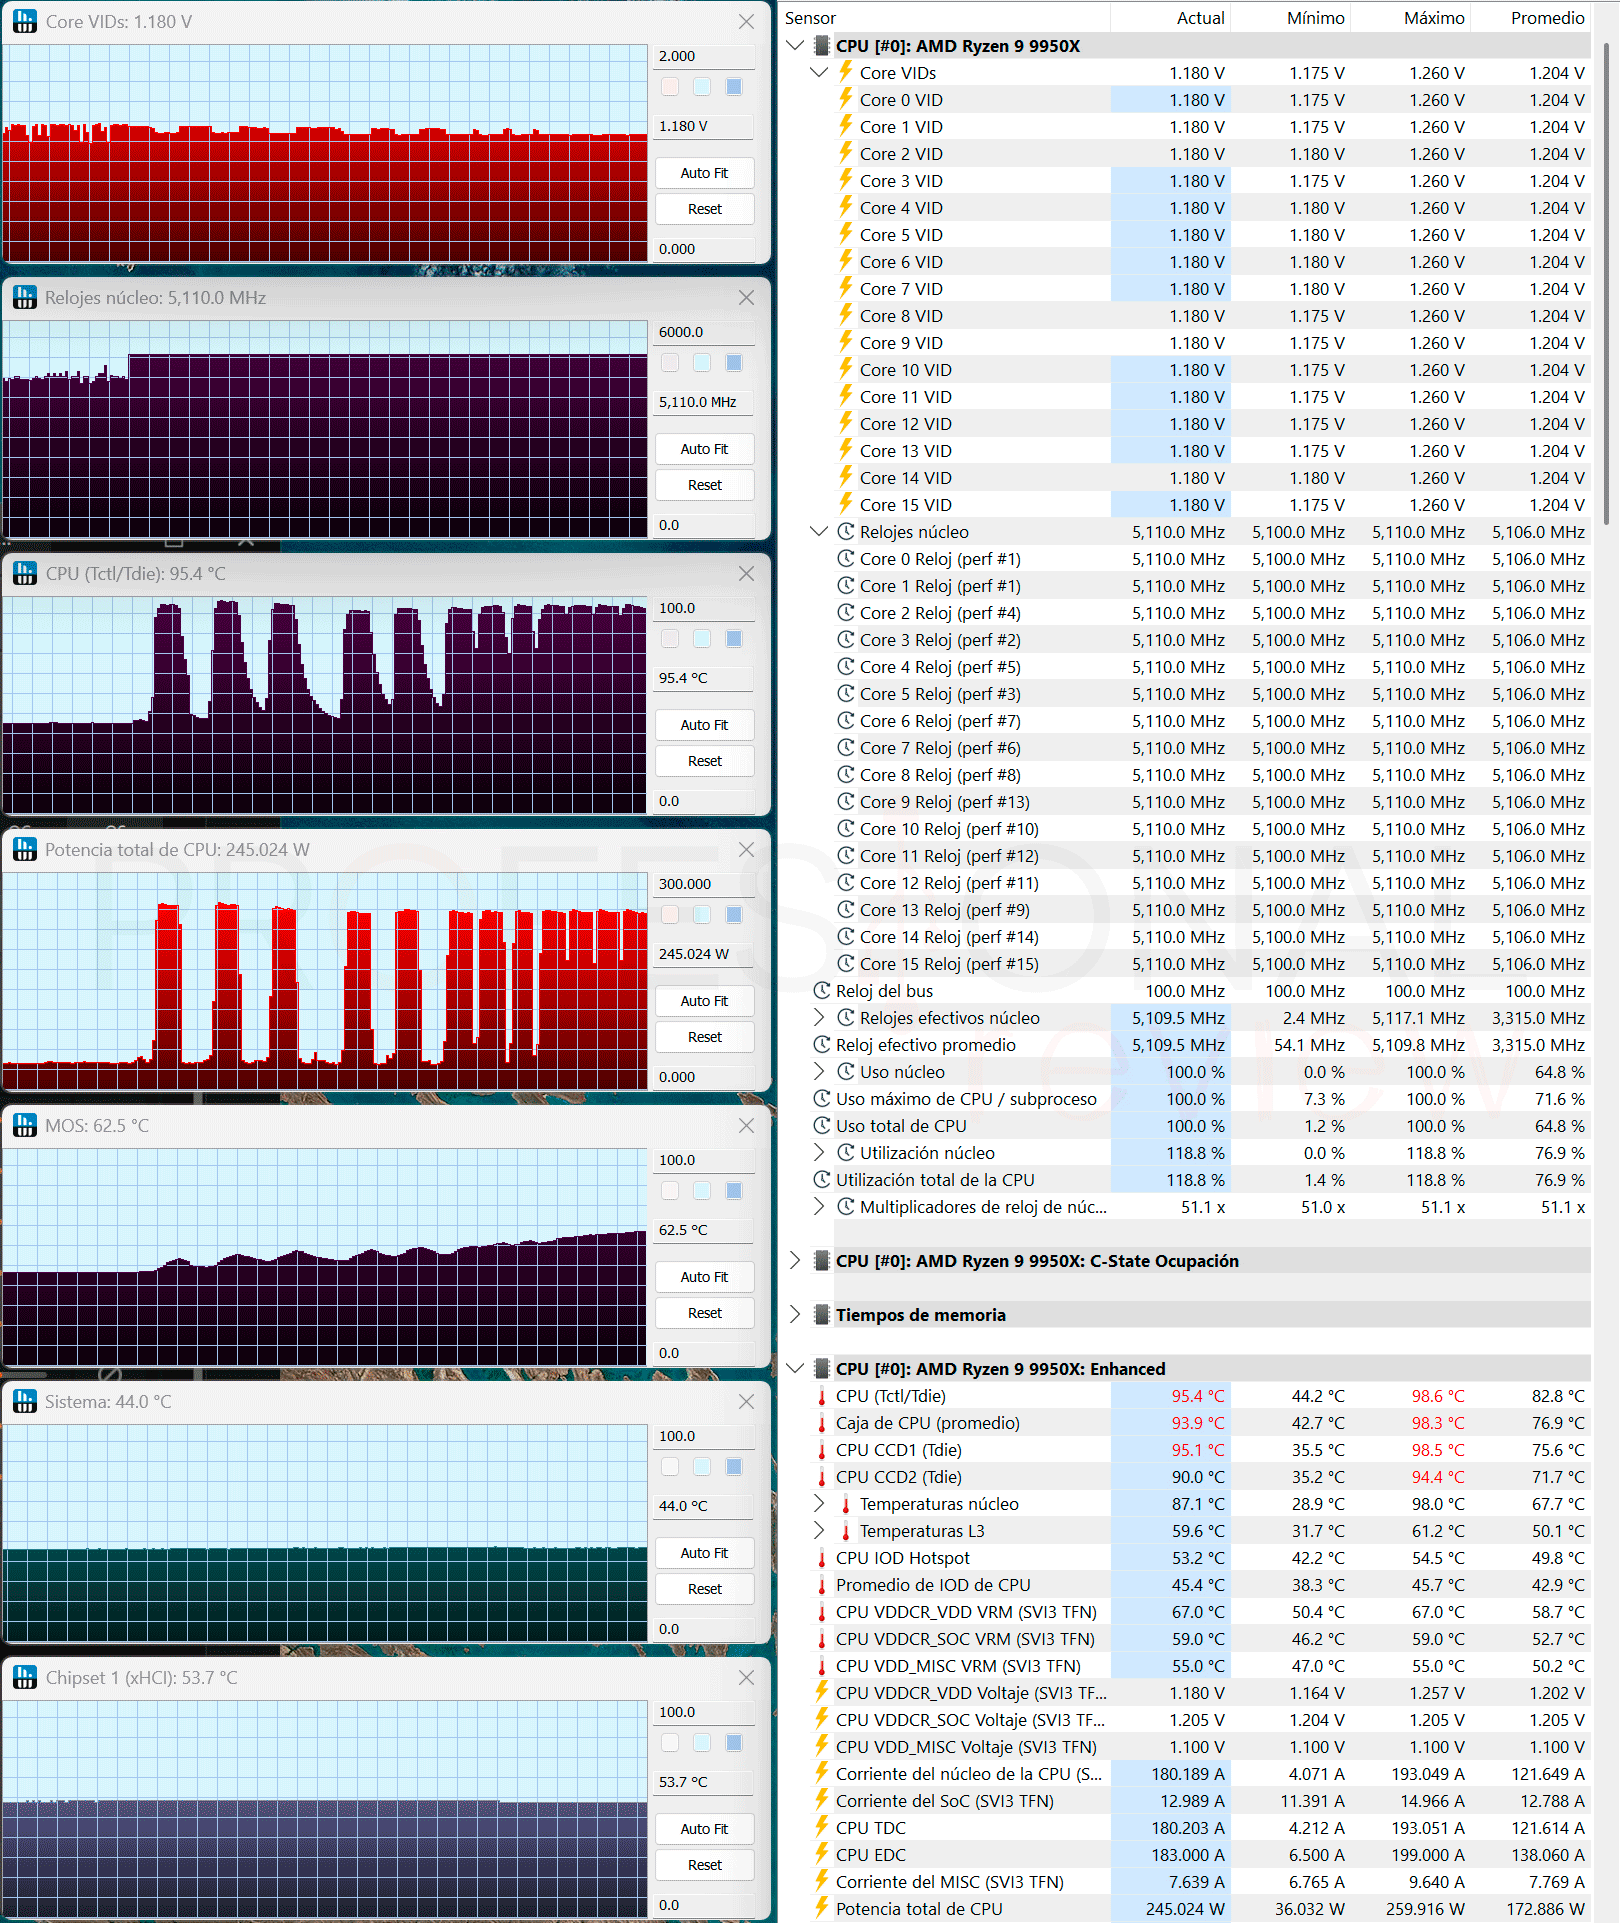Toggle the blue color box in Sistema graph
Image resolution: width=1620 pixels, height=1923 pixels.
pyautogui.click(x=734, y=1467)
